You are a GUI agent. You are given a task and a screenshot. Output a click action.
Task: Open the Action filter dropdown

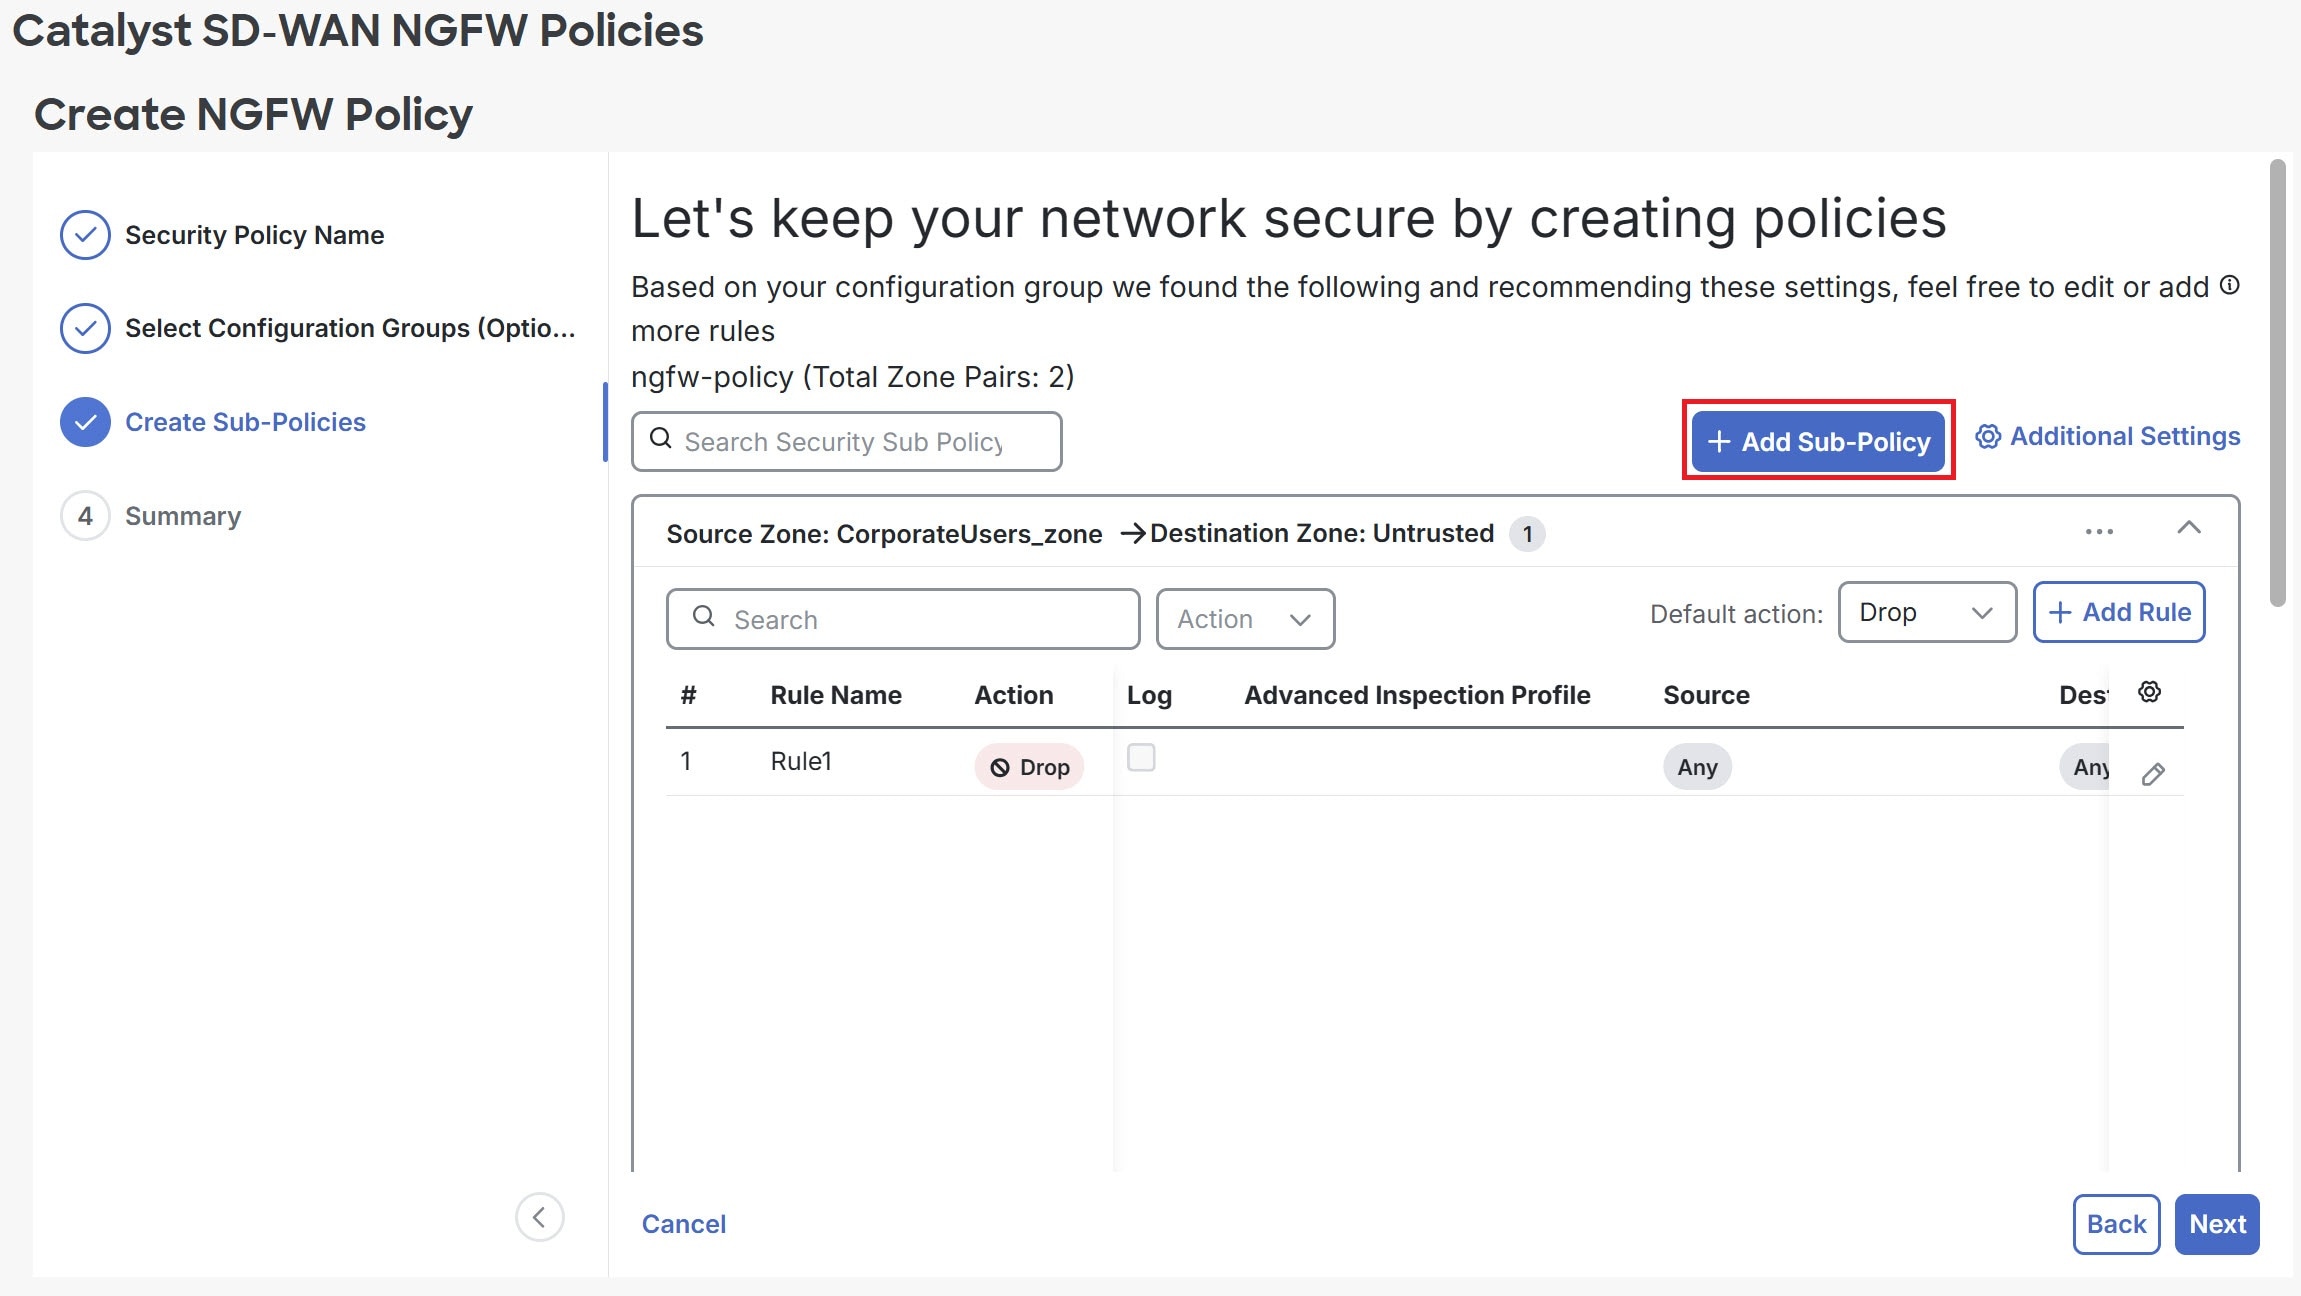1244,618
